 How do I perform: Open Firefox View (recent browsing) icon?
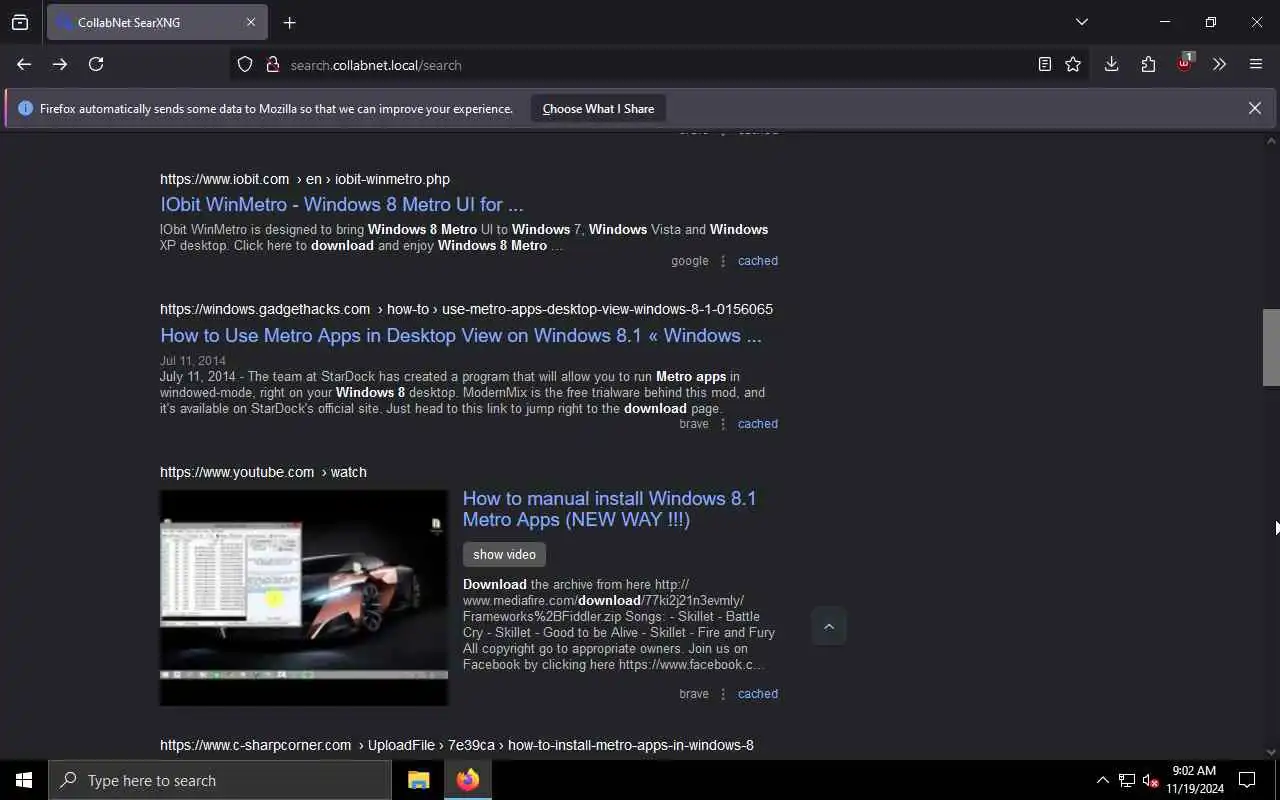(20, 22)
